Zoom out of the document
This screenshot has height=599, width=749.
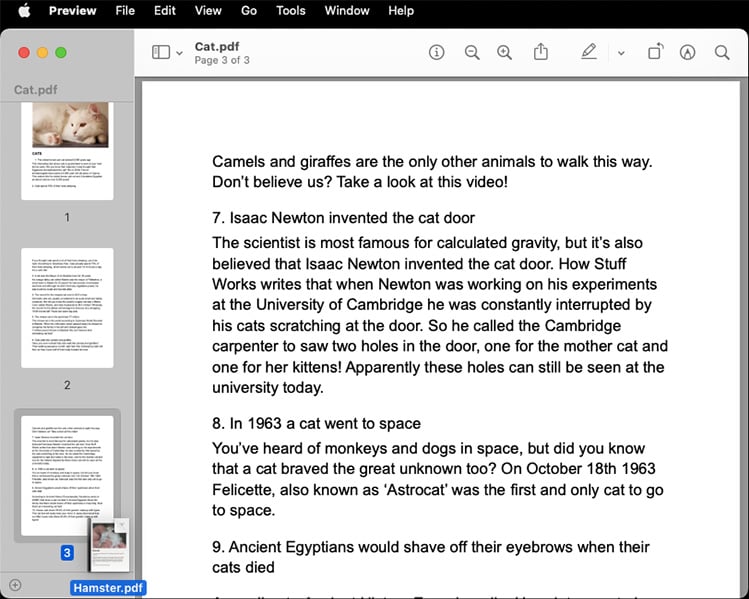pos(472,52)
